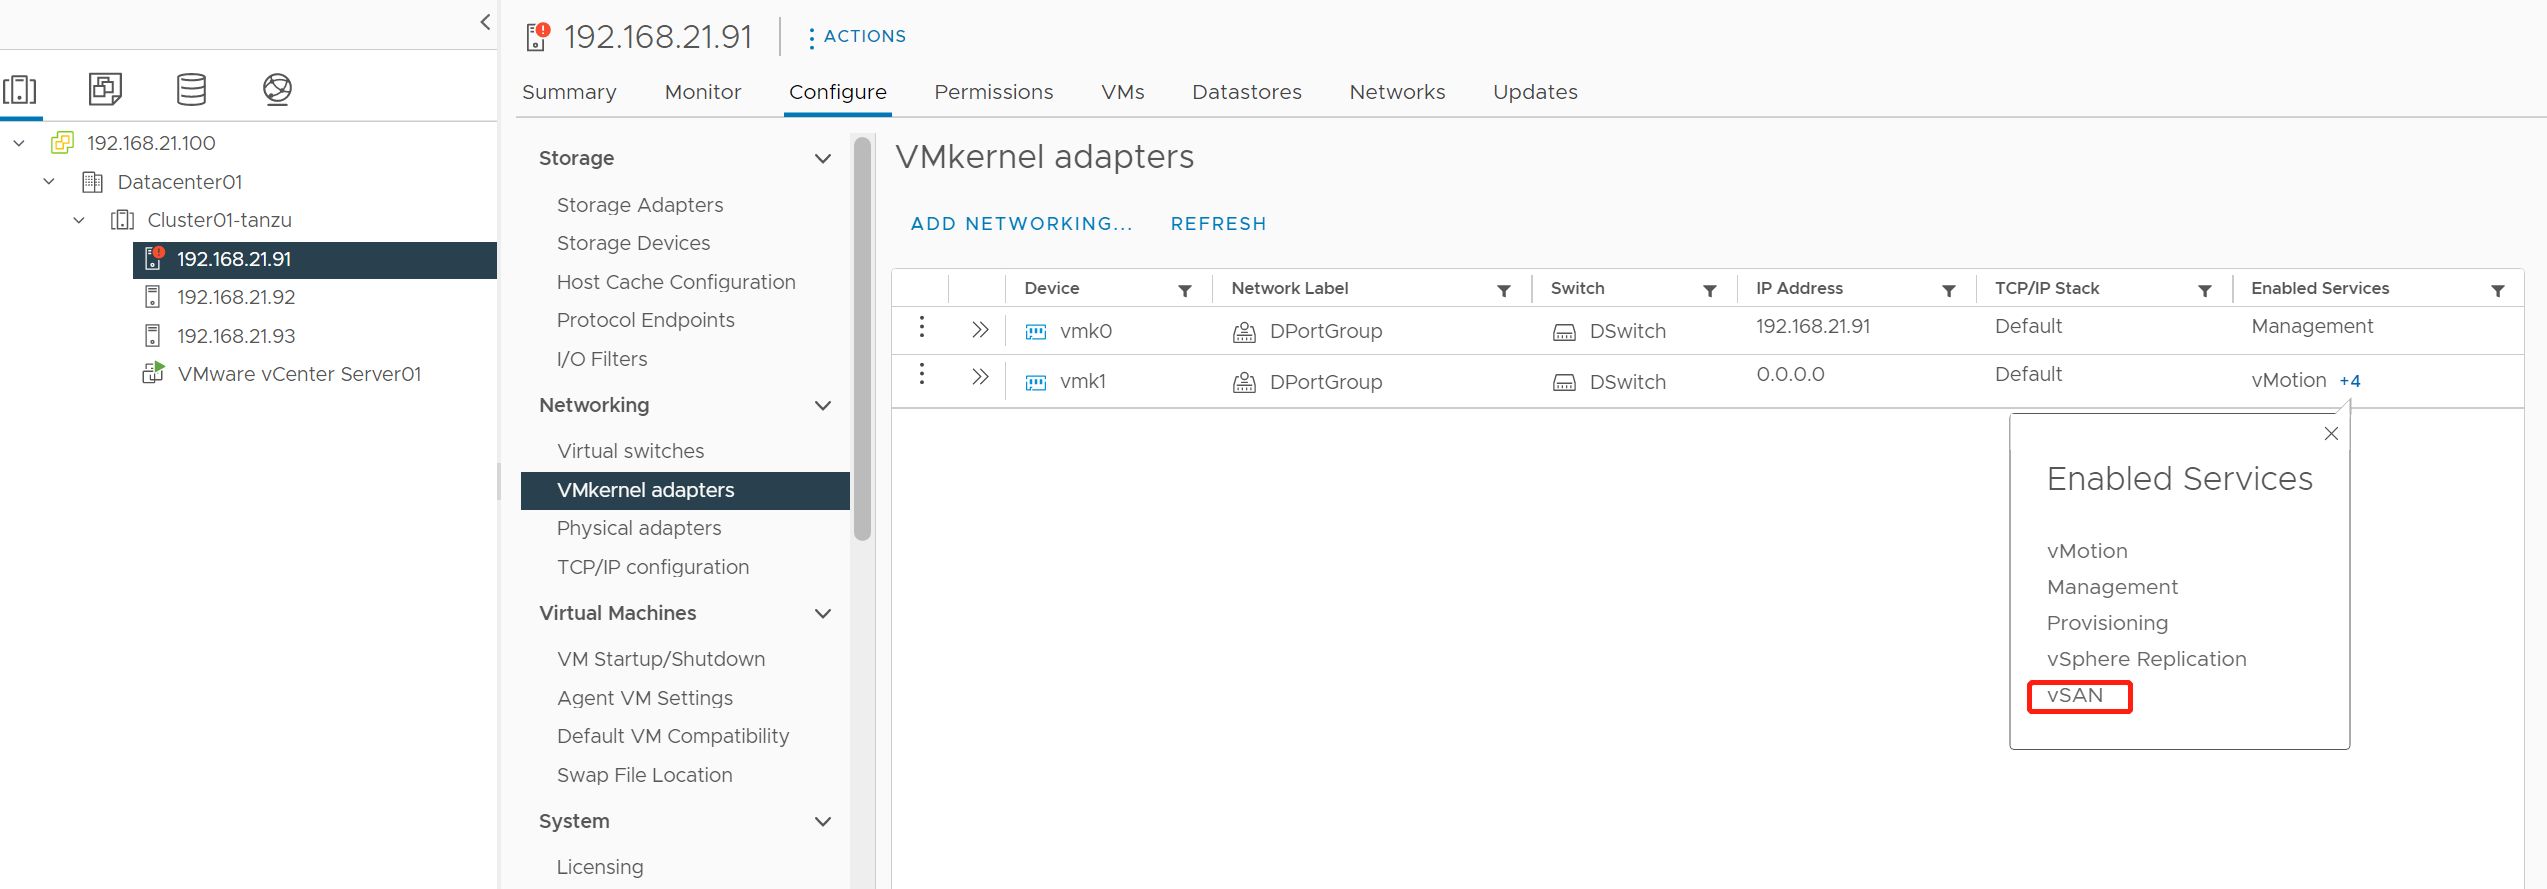Switch to the Monitor tab
The image size is (2547, 889).
pos(703,92)
